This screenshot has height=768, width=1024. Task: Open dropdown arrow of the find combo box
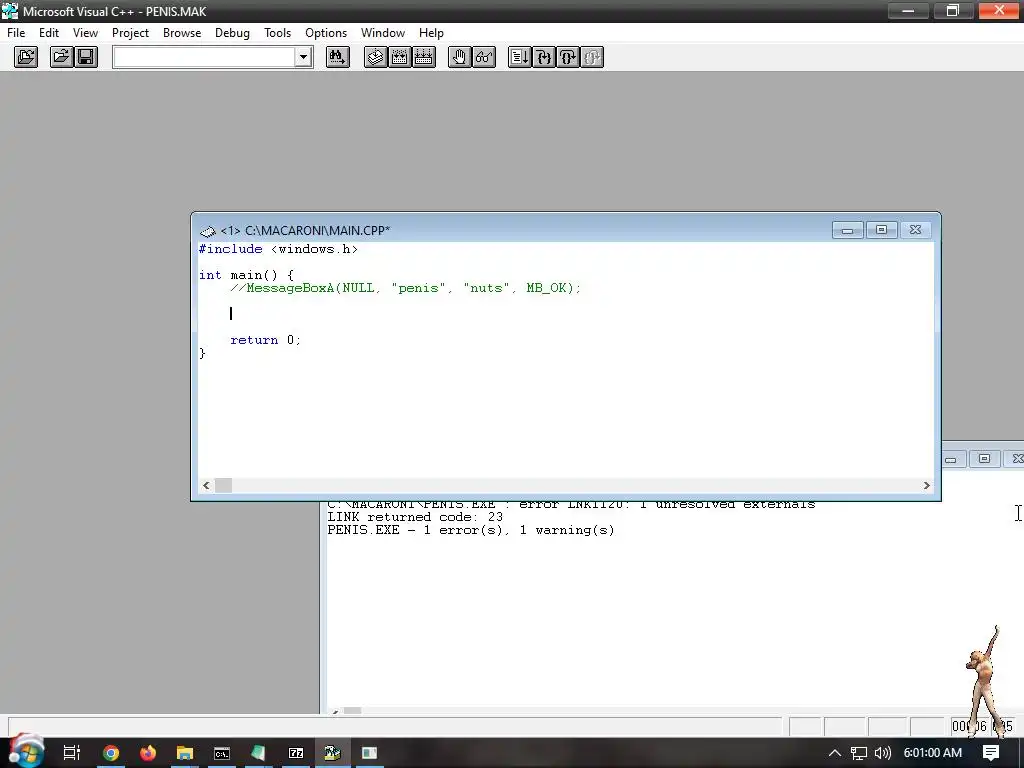point(303,57)
